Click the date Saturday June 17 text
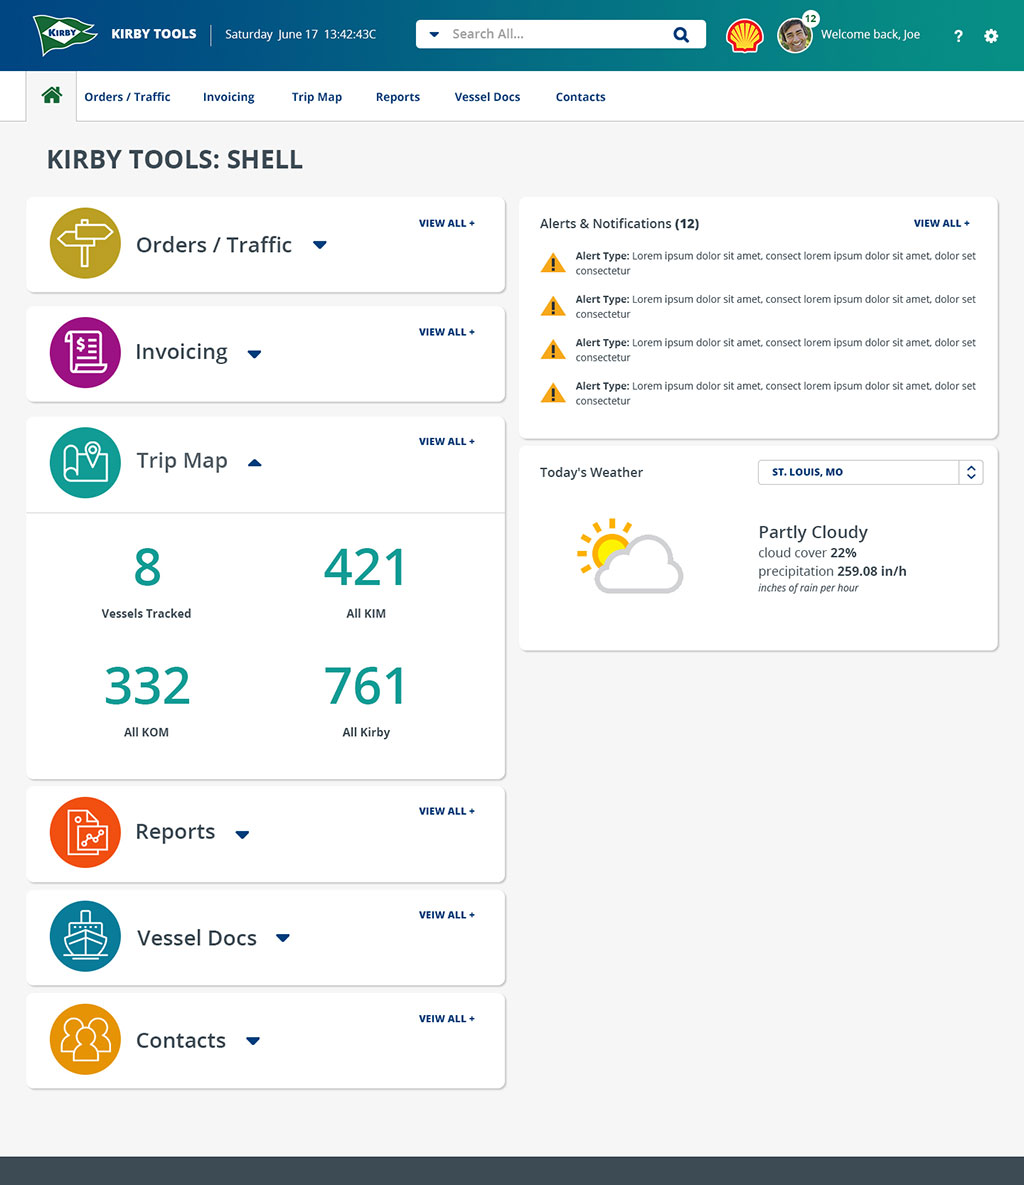The width and height of the screenshot is (1024, 1185). point(271,34)
